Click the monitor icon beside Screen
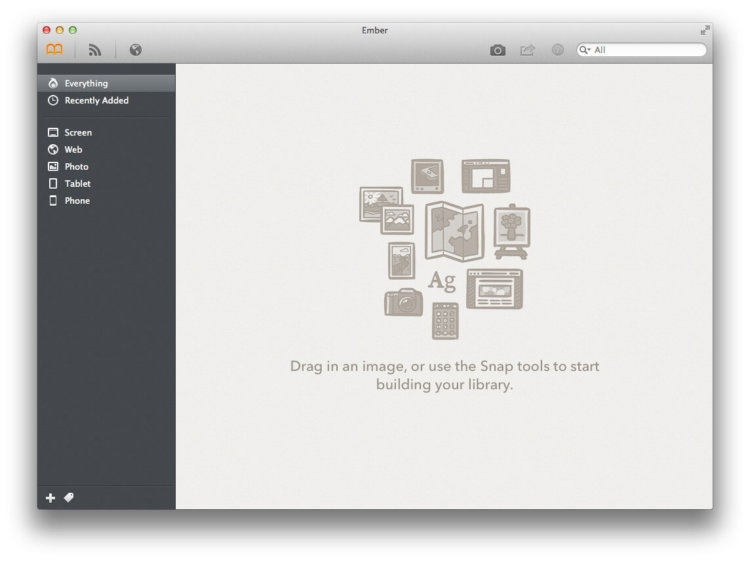The width and height of the screenshot is (750, 561). (x=53, y=132)
